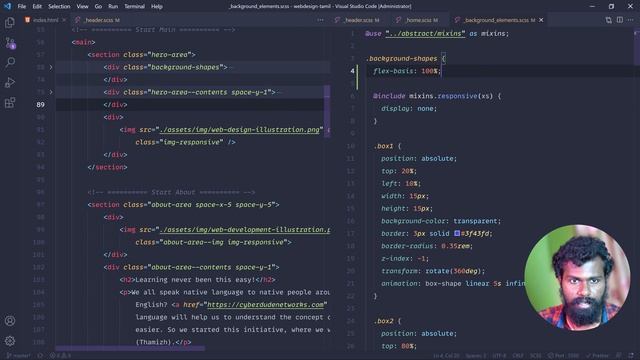640x360 pixels.
Task: Open More Actions menu for the right editor group
Action: tap(631, 20)
